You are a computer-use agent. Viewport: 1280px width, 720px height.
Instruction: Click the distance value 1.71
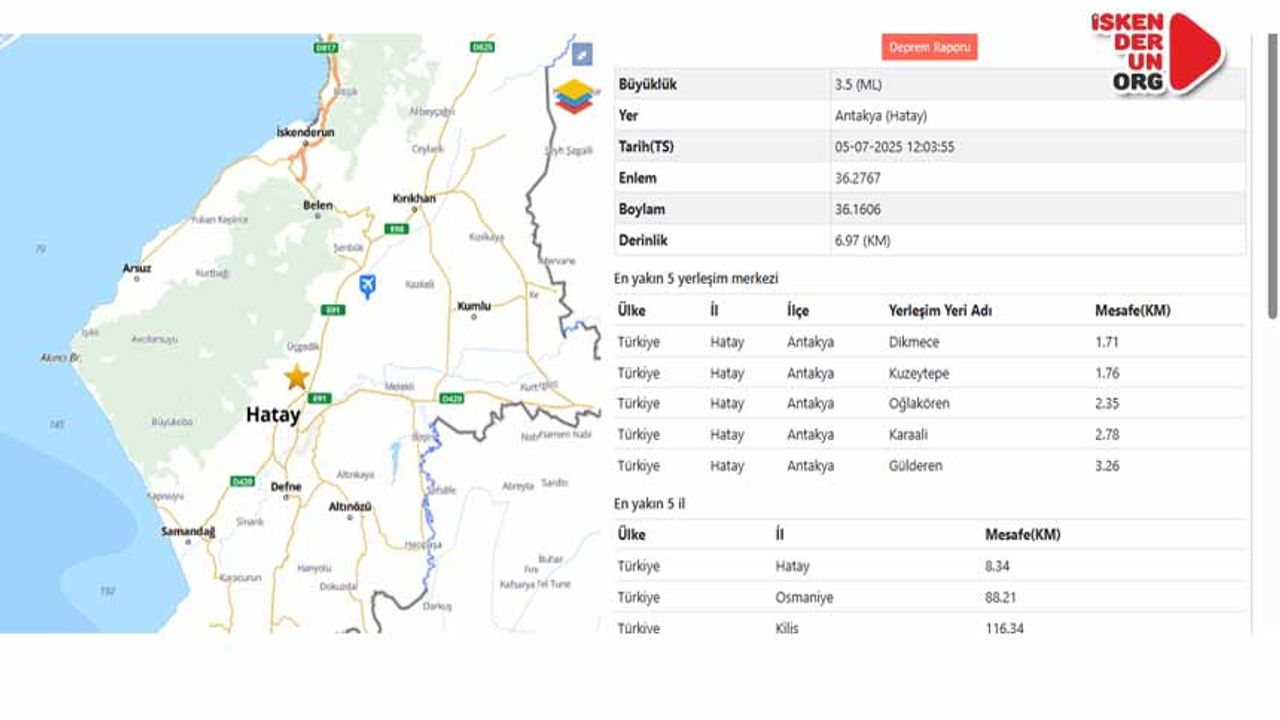[1106, 342]
